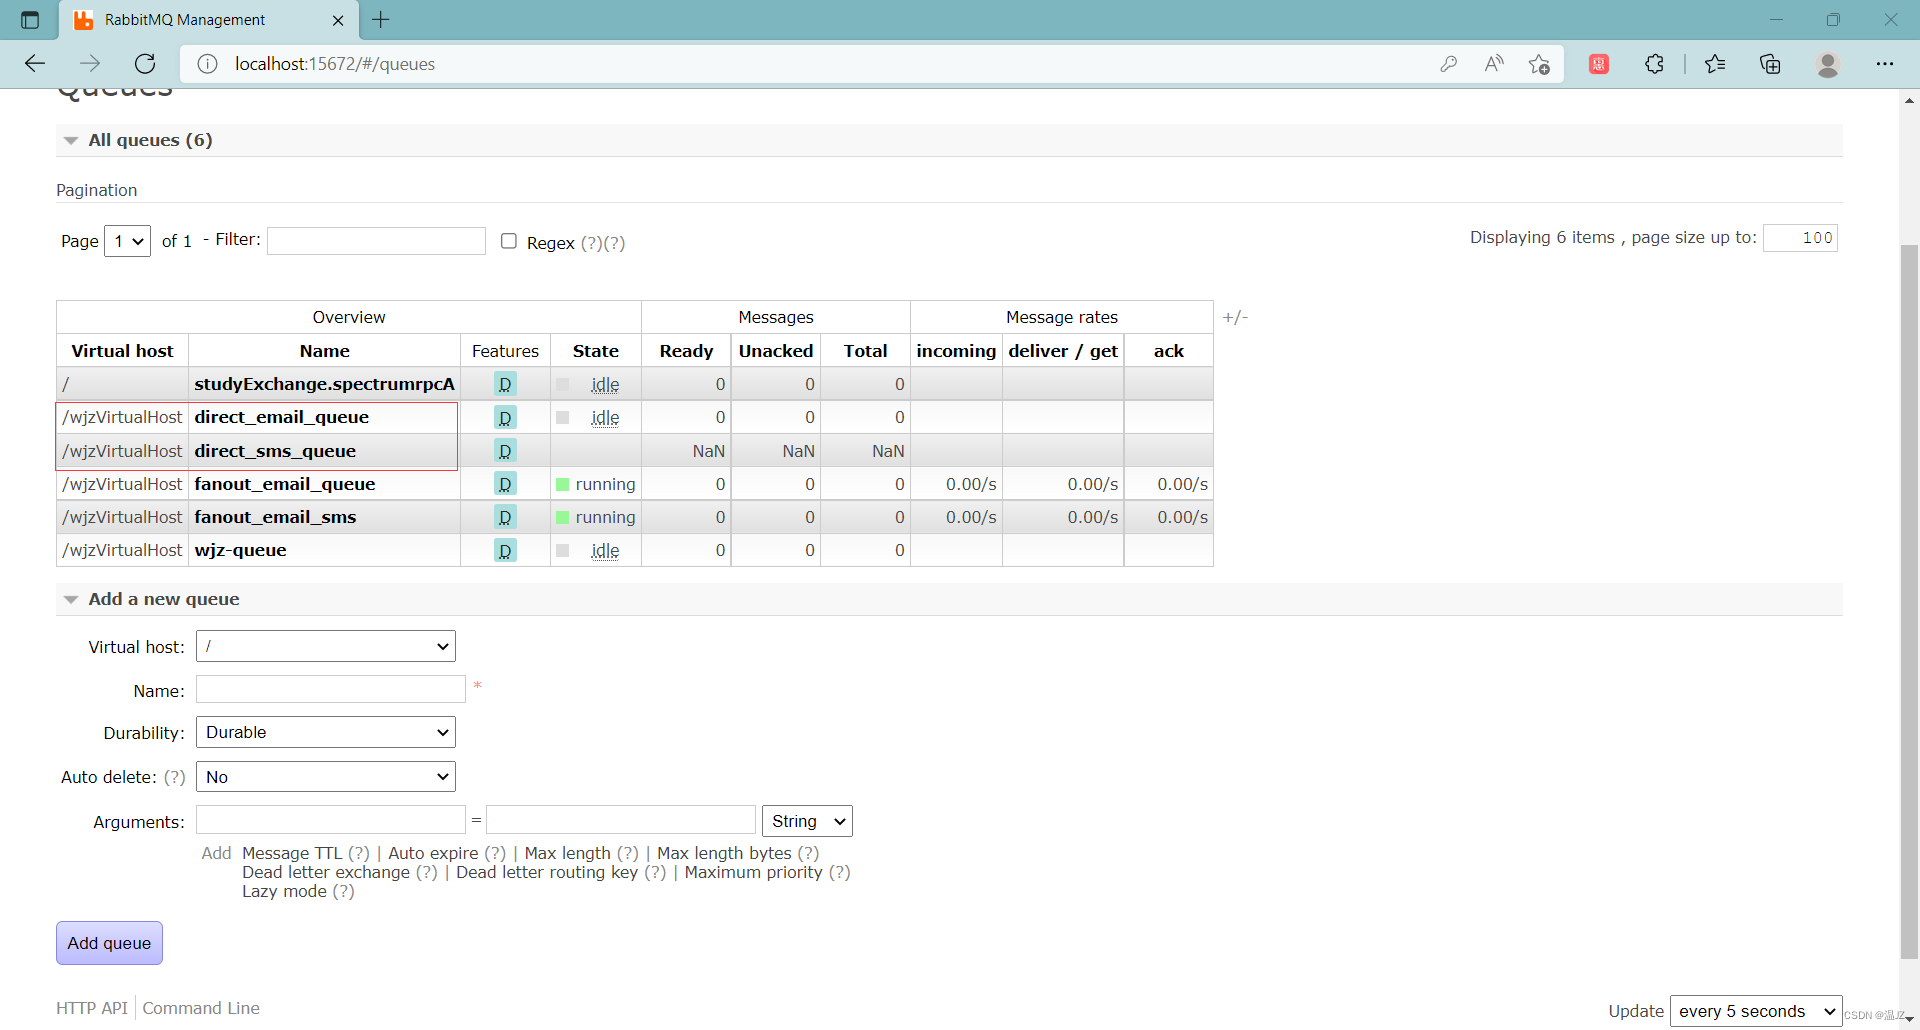Open the Durability dropdown
The width and height of the screenshot is (1920, 1030).
326,732
